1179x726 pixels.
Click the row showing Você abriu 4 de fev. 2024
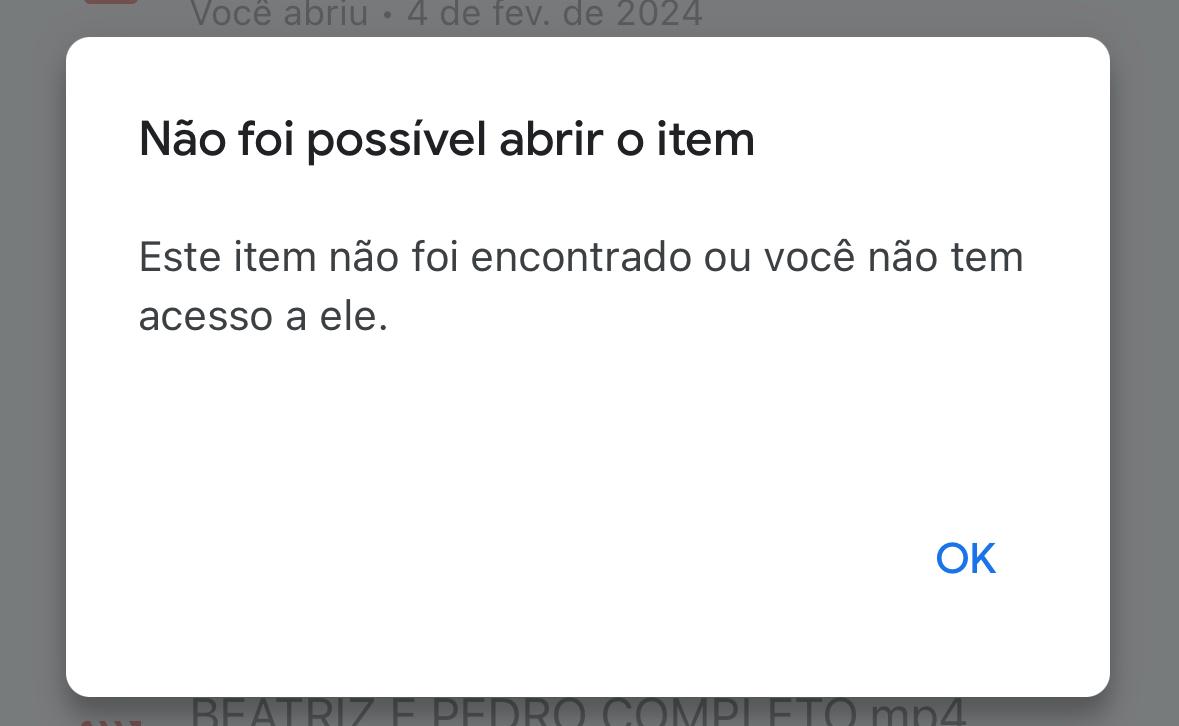click(x=446, y=14)
